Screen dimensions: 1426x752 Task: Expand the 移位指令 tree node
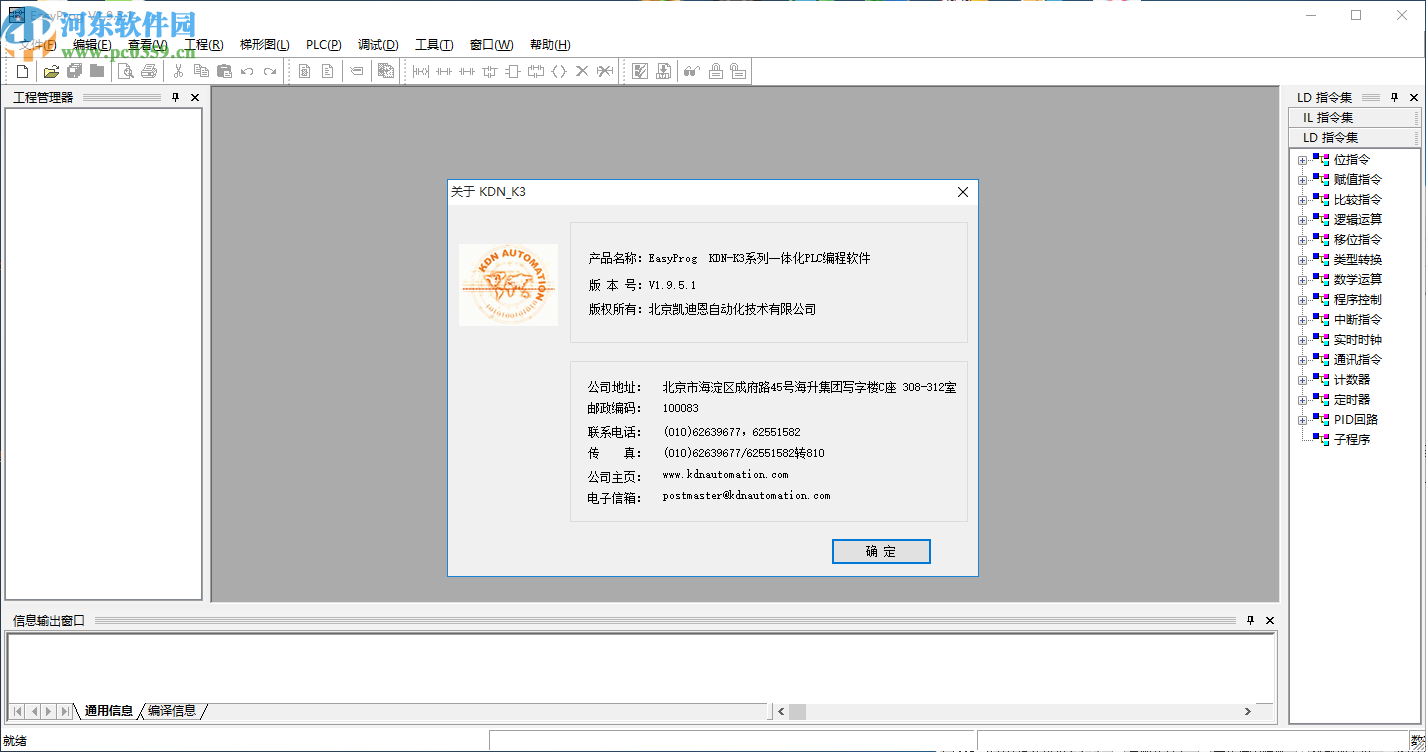pyautogui.click(x=1302, y=240)
